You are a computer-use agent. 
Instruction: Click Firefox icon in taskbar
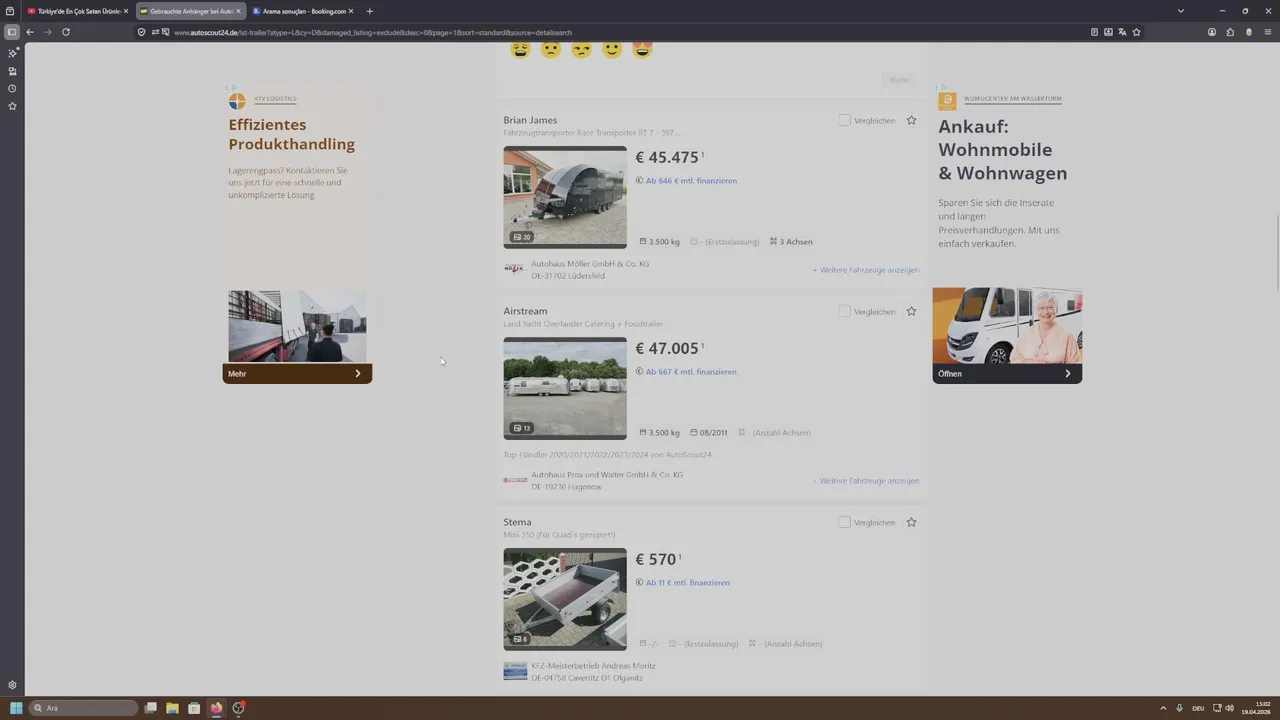coord(216,708)
